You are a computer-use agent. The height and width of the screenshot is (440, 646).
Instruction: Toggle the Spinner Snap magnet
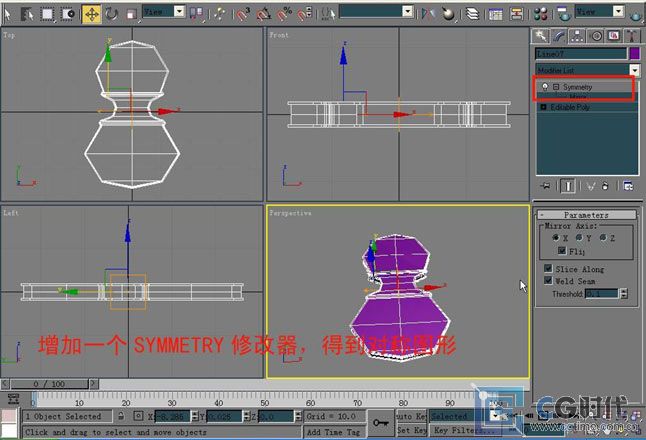coord(304,14)
